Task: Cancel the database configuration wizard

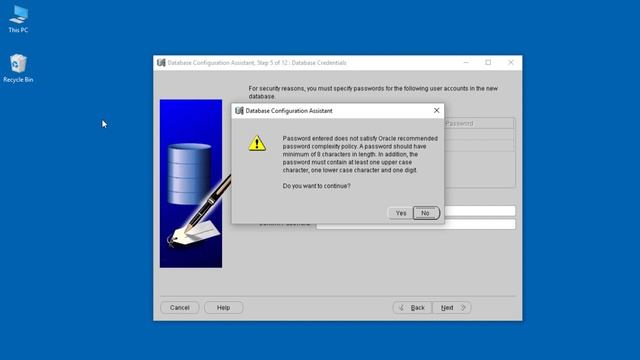Action: click(x=180, y=307)
